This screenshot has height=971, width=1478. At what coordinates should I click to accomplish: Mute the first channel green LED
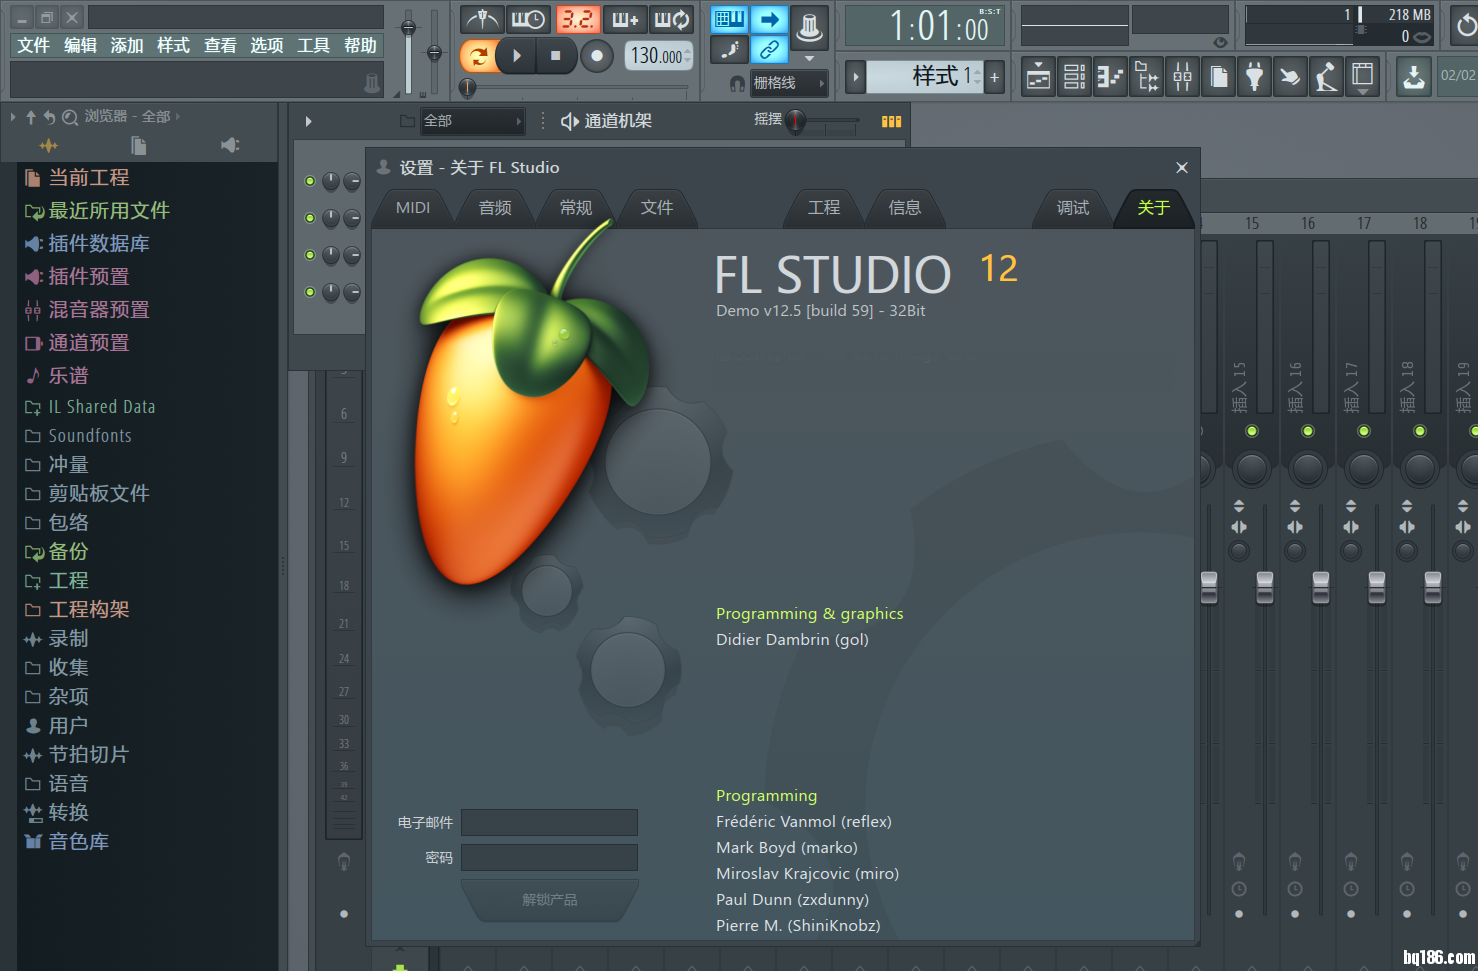[310, 181]
